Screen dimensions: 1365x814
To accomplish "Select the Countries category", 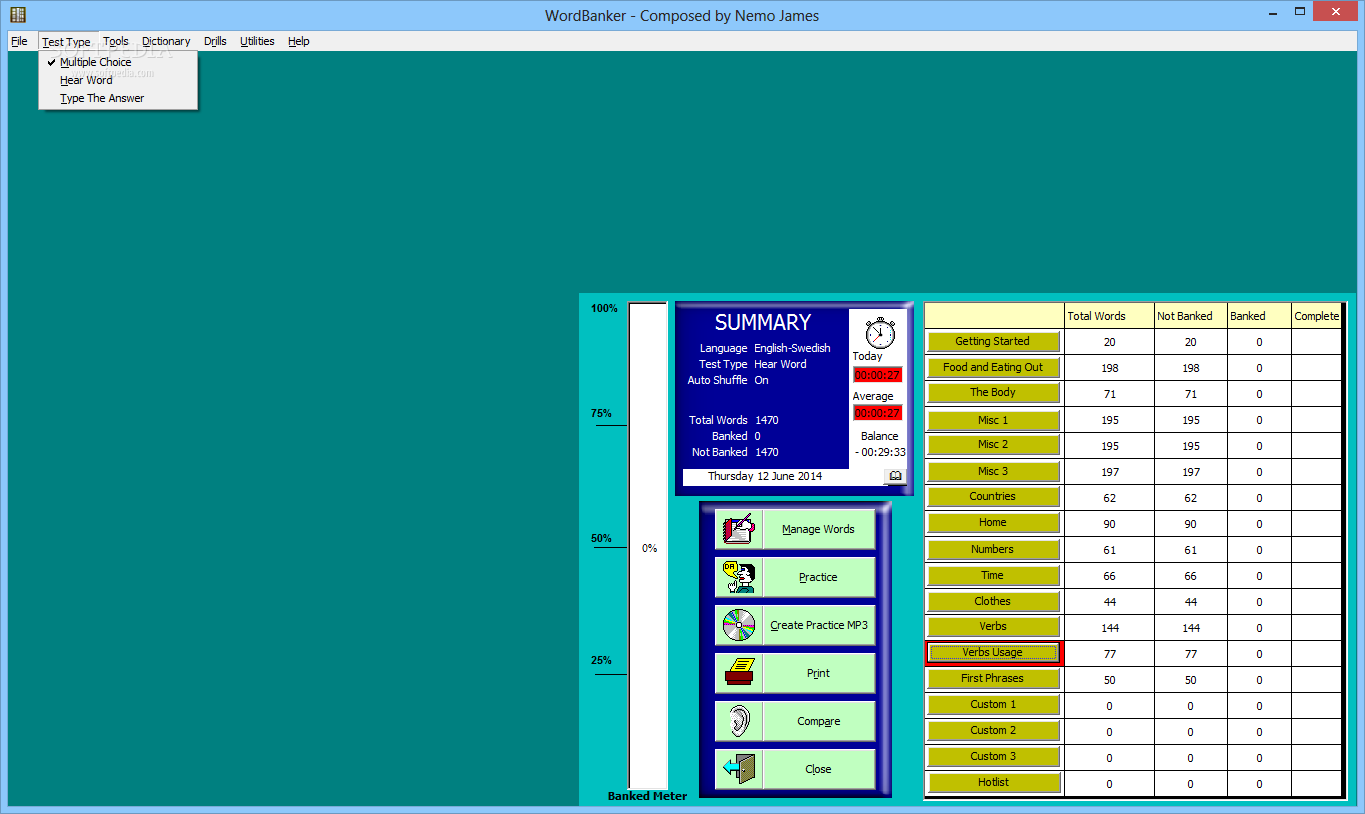I will click(x=993, y=497).
